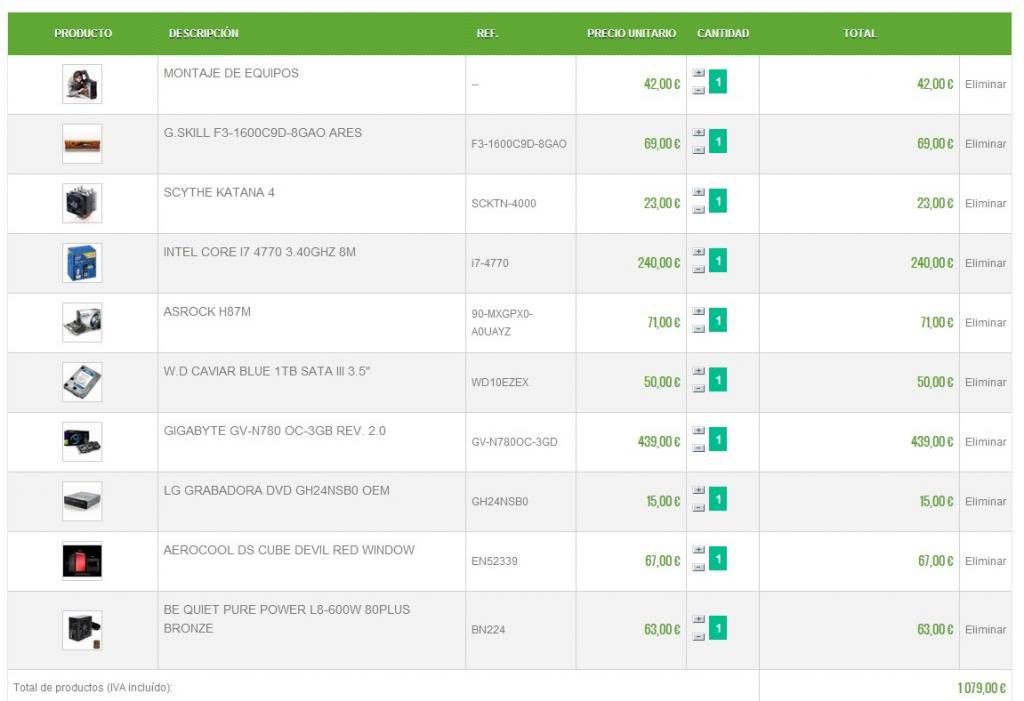Increase quantity of ASROCK H87M
The image size is (1024, 701).
(x=699, y=312)
